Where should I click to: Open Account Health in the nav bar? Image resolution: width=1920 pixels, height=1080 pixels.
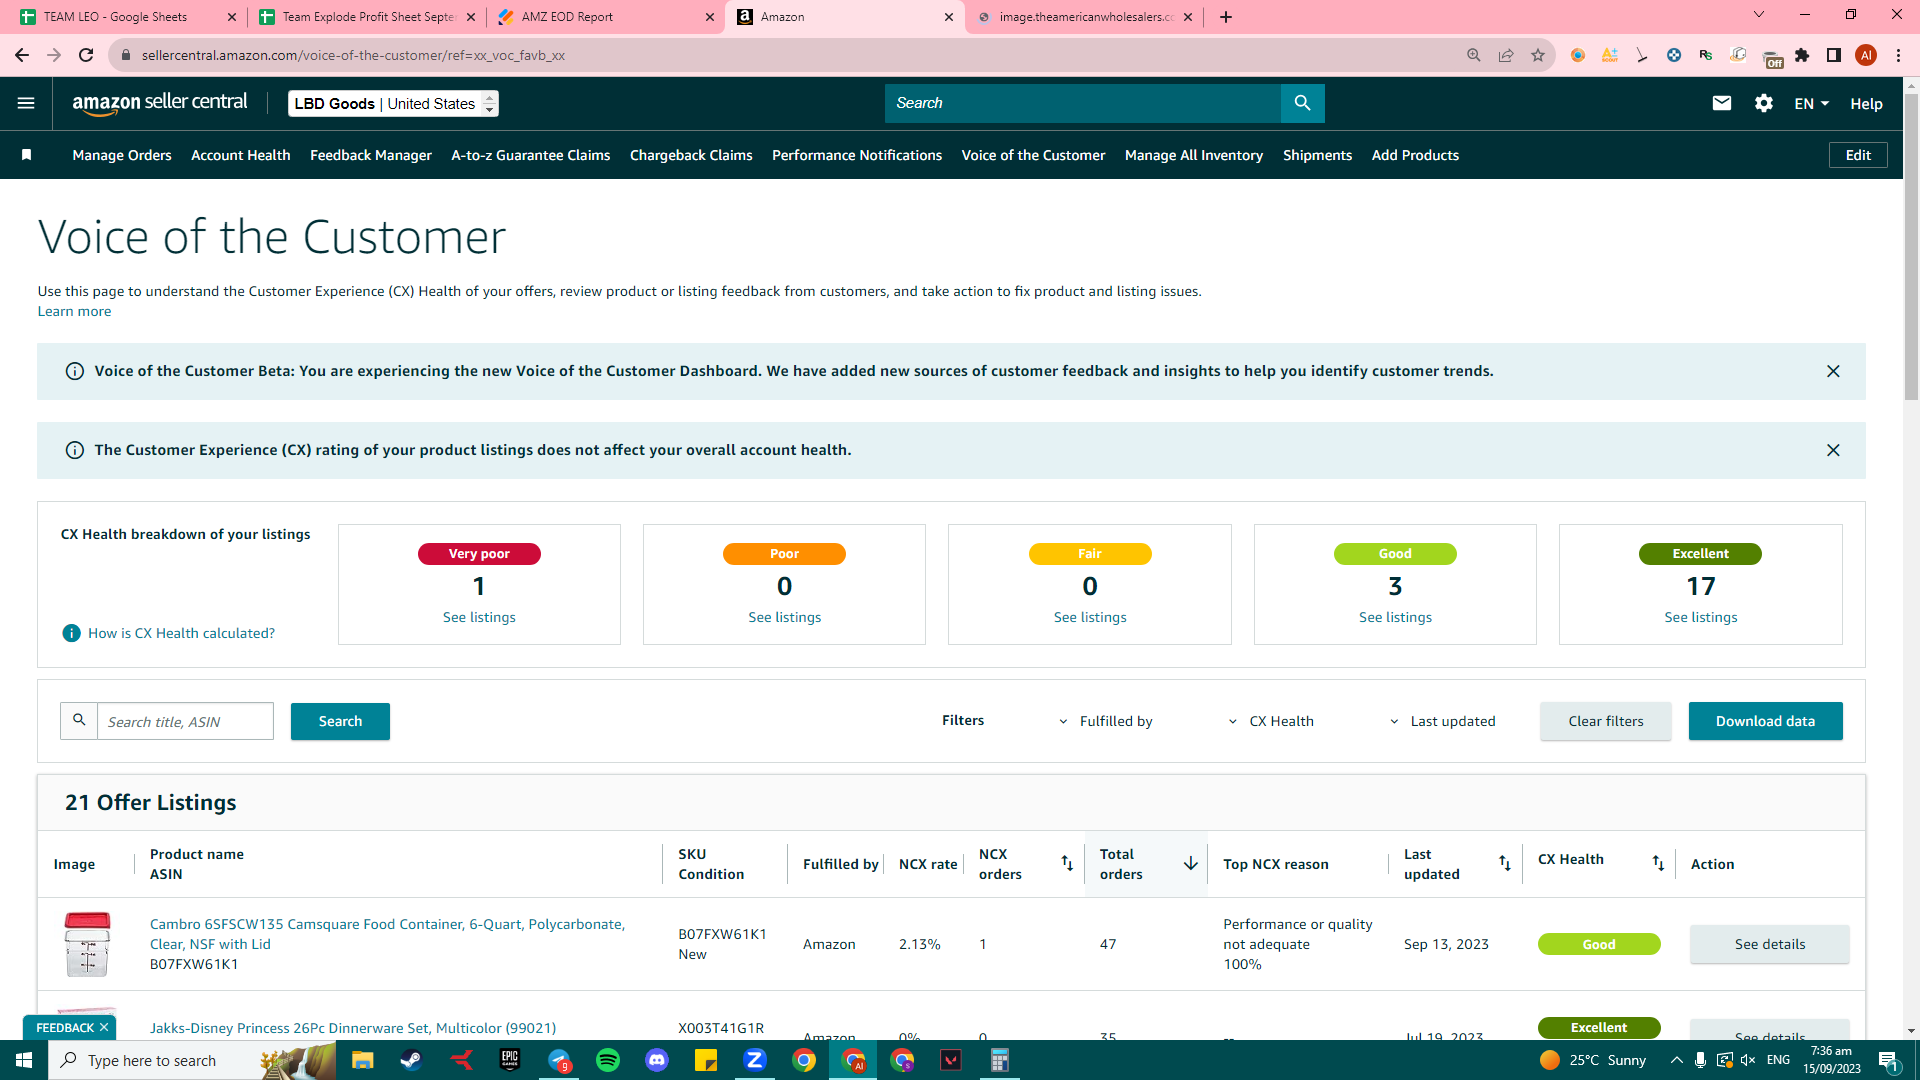(241, 155)
